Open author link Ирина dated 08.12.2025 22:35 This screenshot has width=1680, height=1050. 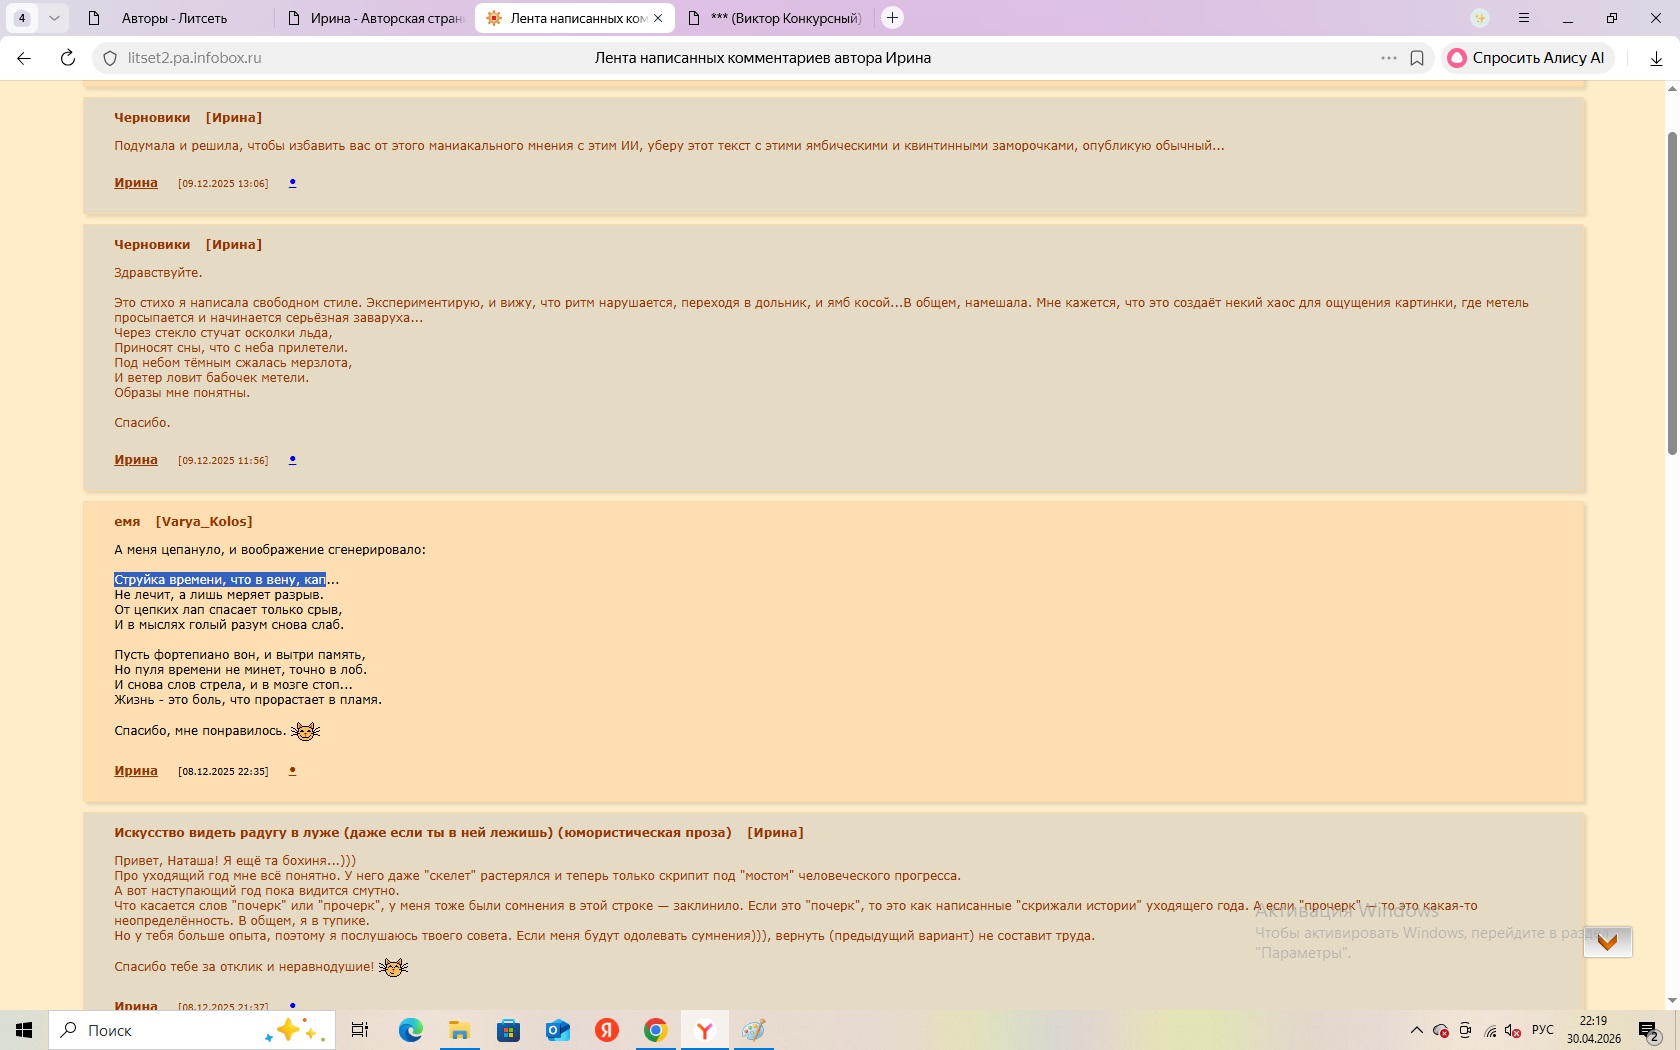point(136,771)
